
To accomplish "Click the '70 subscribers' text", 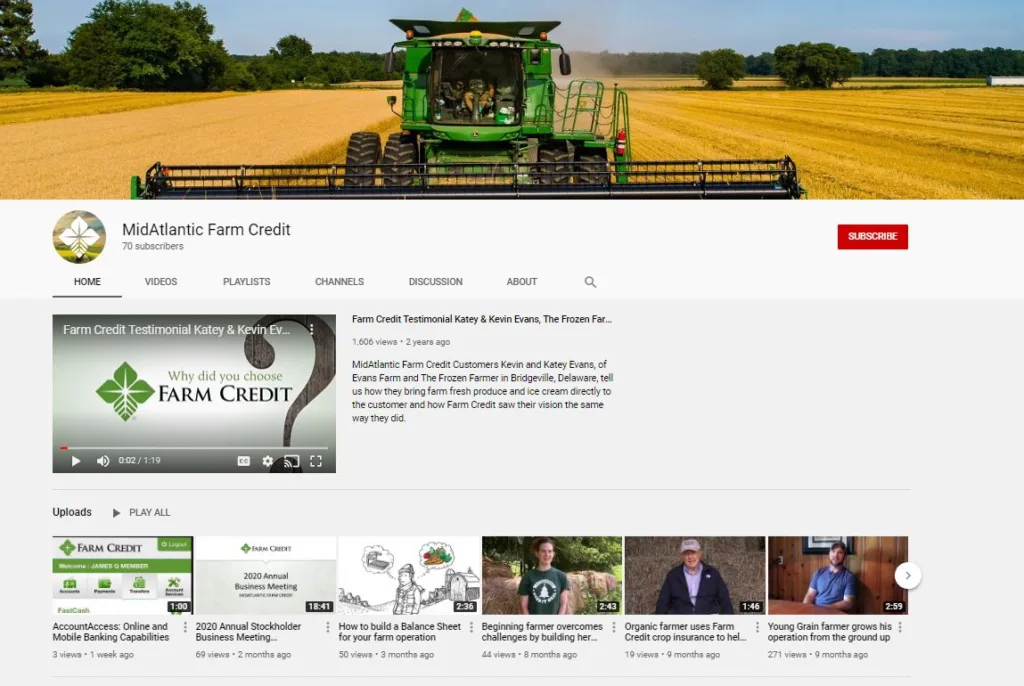I will pyautogui.click(x=153, y=246).
